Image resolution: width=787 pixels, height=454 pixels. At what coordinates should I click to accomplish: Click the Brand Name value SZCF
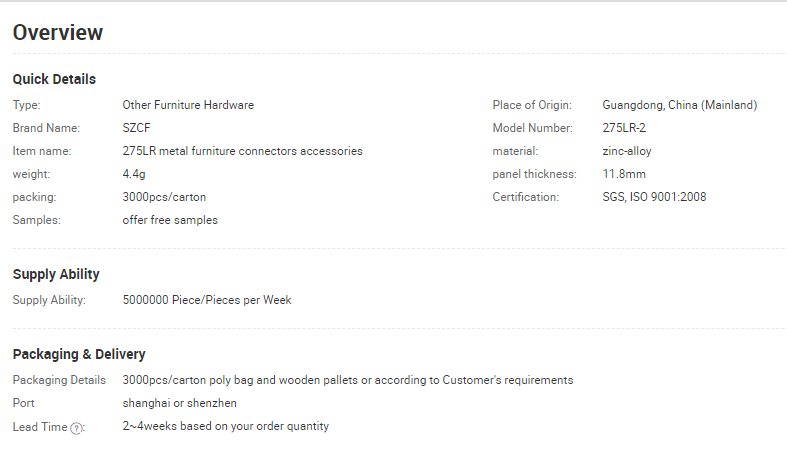[x=137, y=128]
